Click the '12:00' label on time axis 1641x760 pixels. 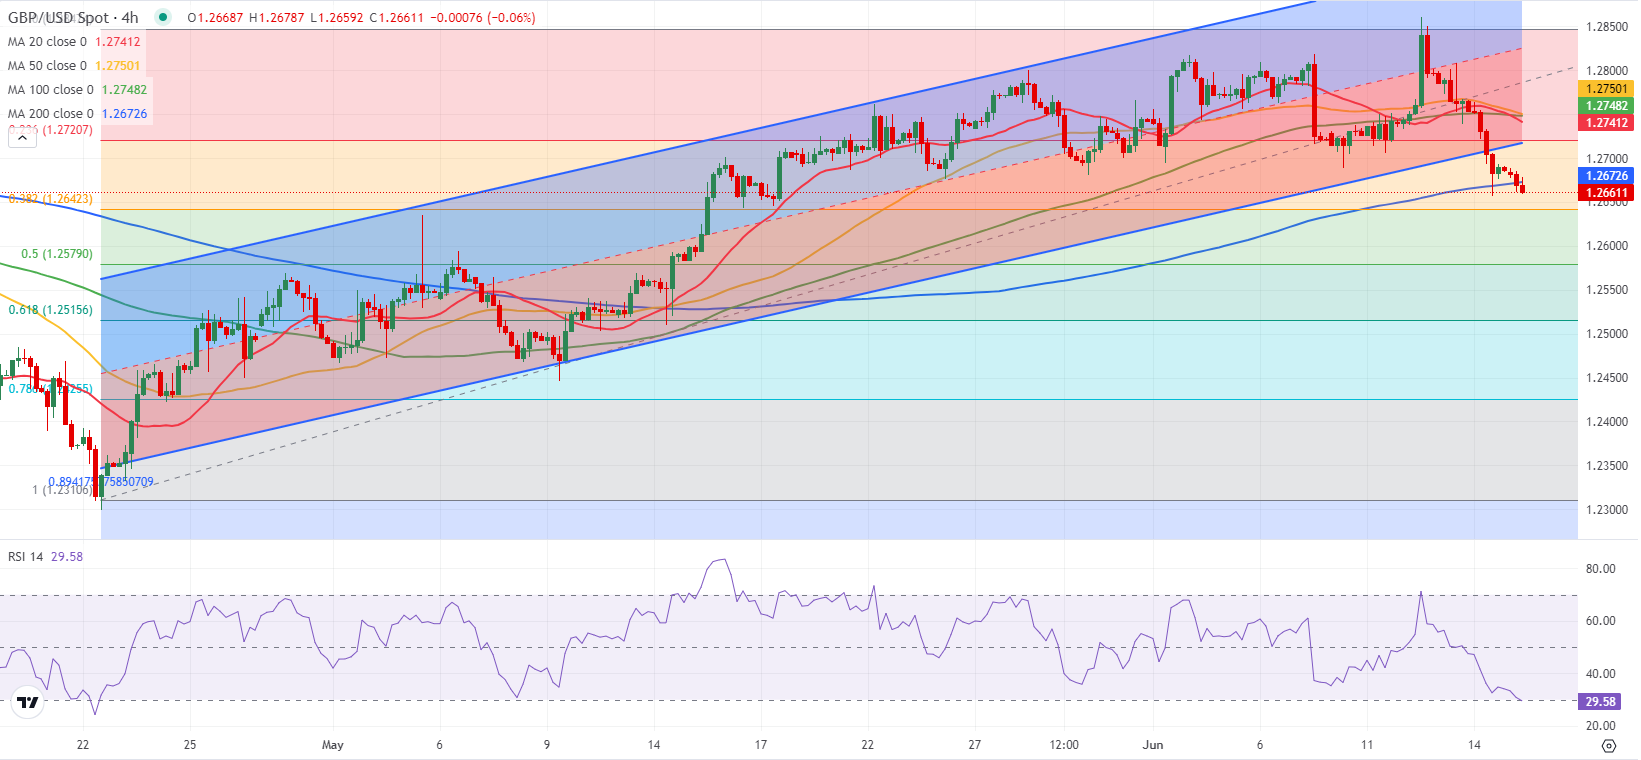click(1064, 745)
